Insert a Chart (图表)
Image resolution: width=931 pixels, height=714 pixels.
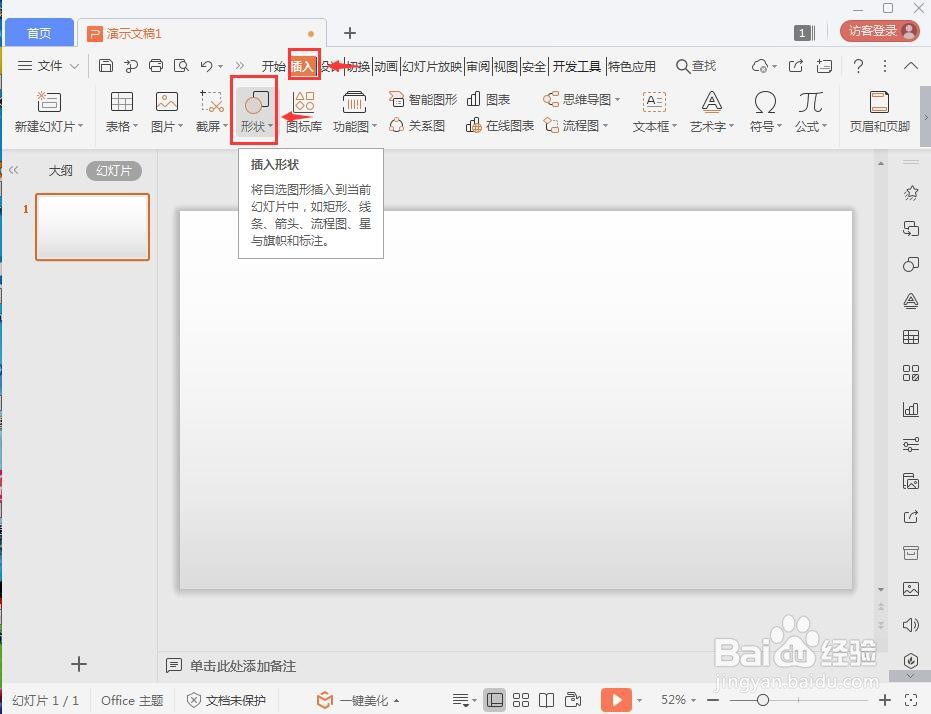point(489,99)
